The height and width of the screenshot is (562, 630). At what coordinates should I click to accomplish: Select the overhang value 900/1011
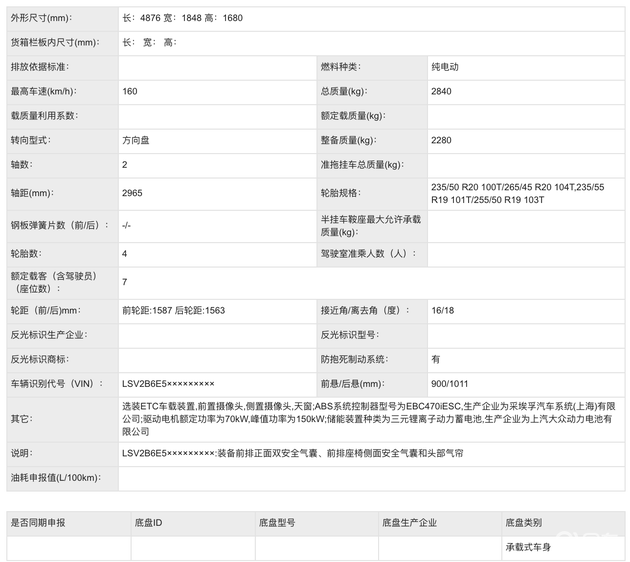450,384
